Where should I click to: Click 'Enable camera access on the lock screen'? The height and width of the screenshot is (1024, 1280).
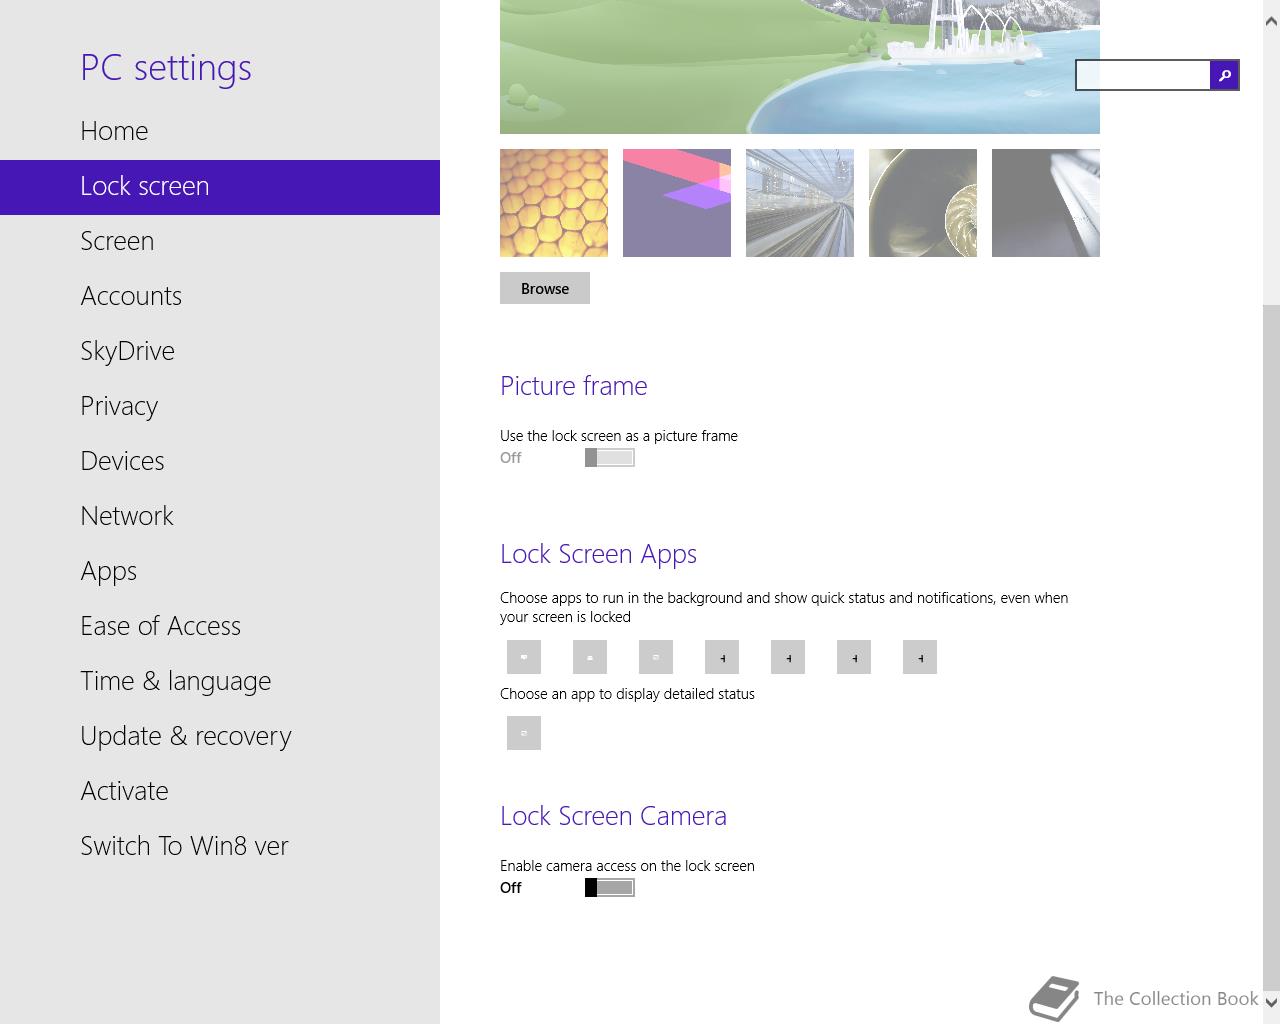click(x=627, y=866)
